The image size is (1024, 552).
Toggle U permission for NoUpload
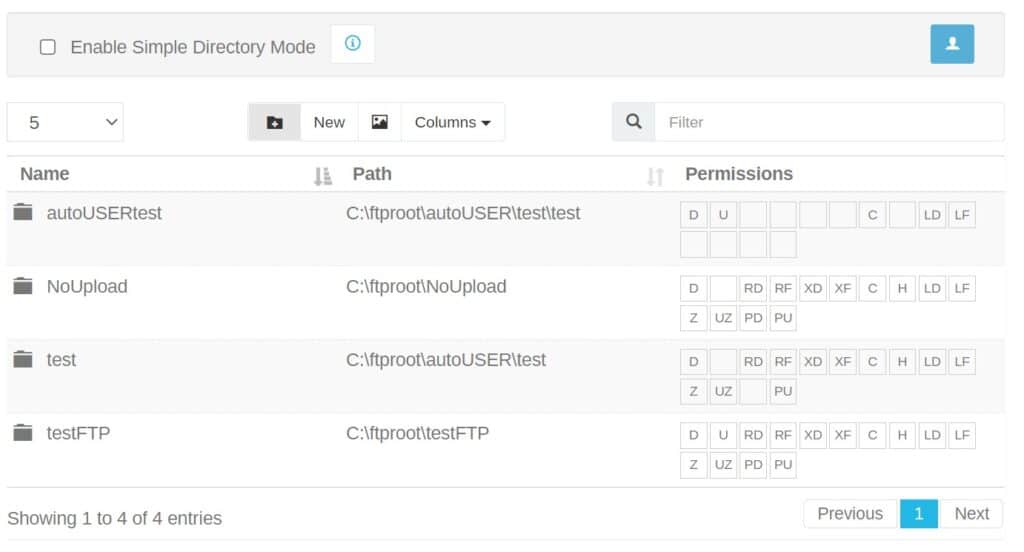[723, 288]
